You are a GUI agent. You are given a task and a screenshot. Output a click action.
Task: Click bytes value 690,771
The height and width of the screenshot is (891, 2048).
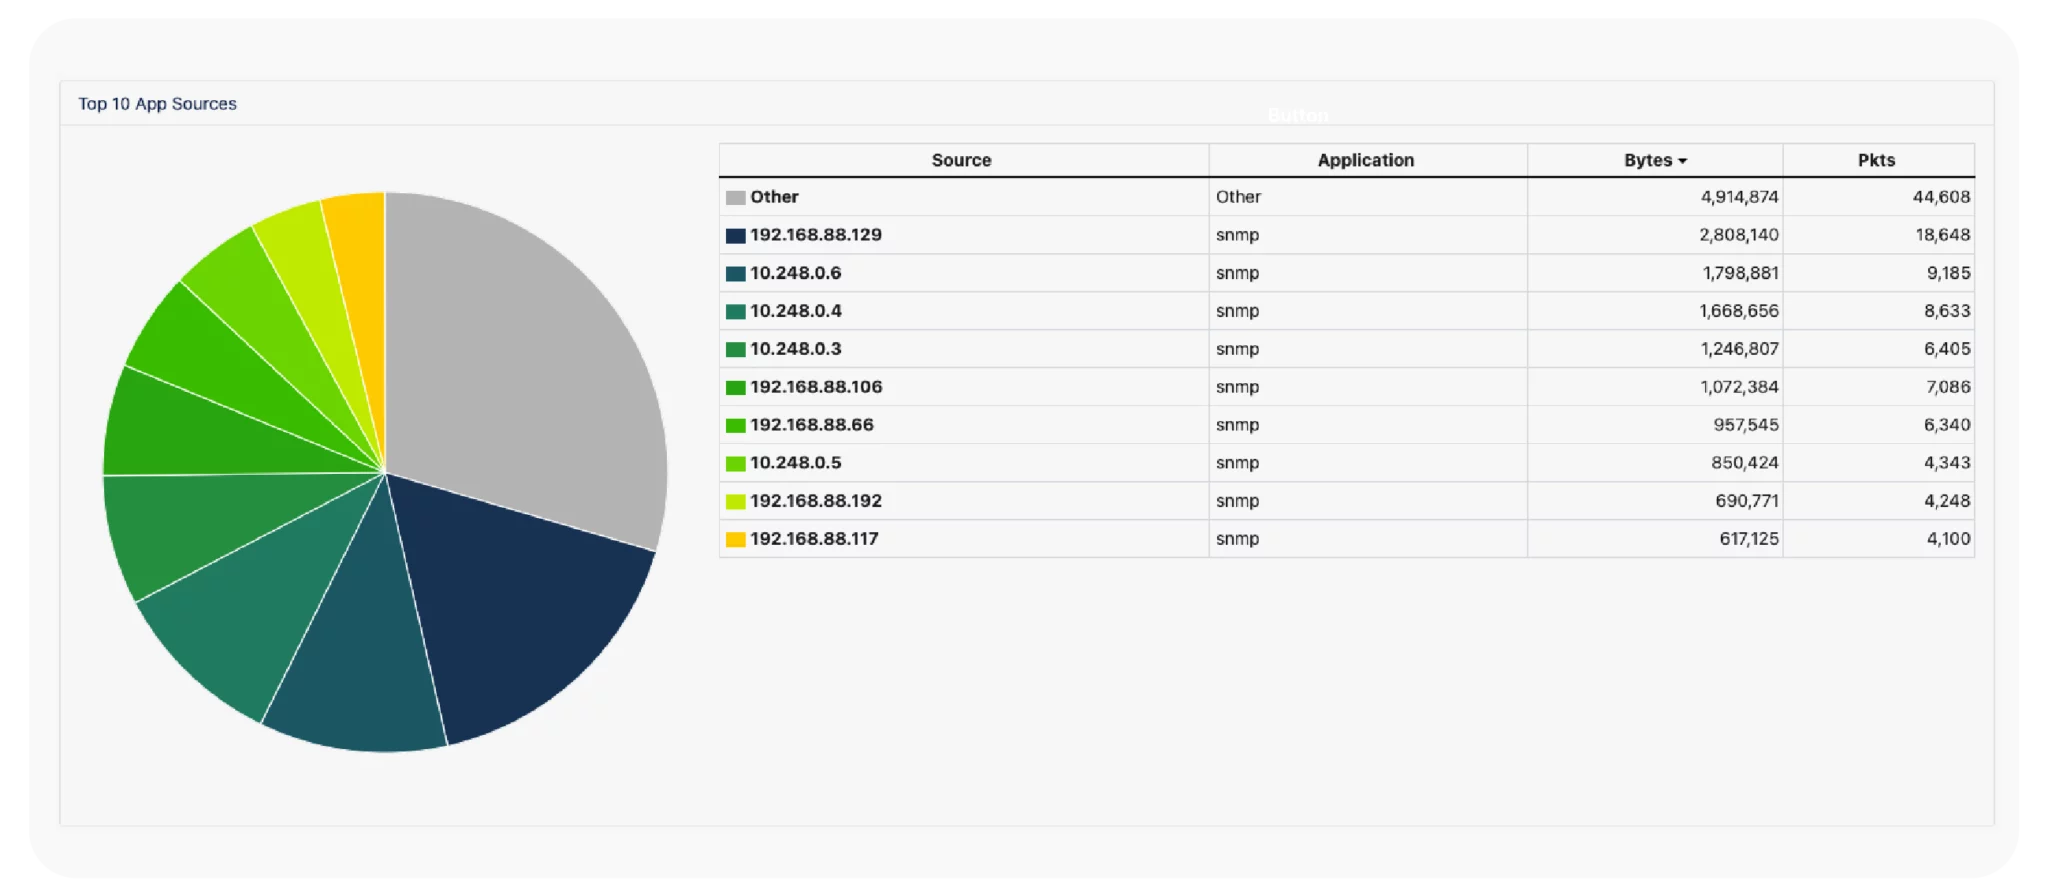coord(1747,501)
